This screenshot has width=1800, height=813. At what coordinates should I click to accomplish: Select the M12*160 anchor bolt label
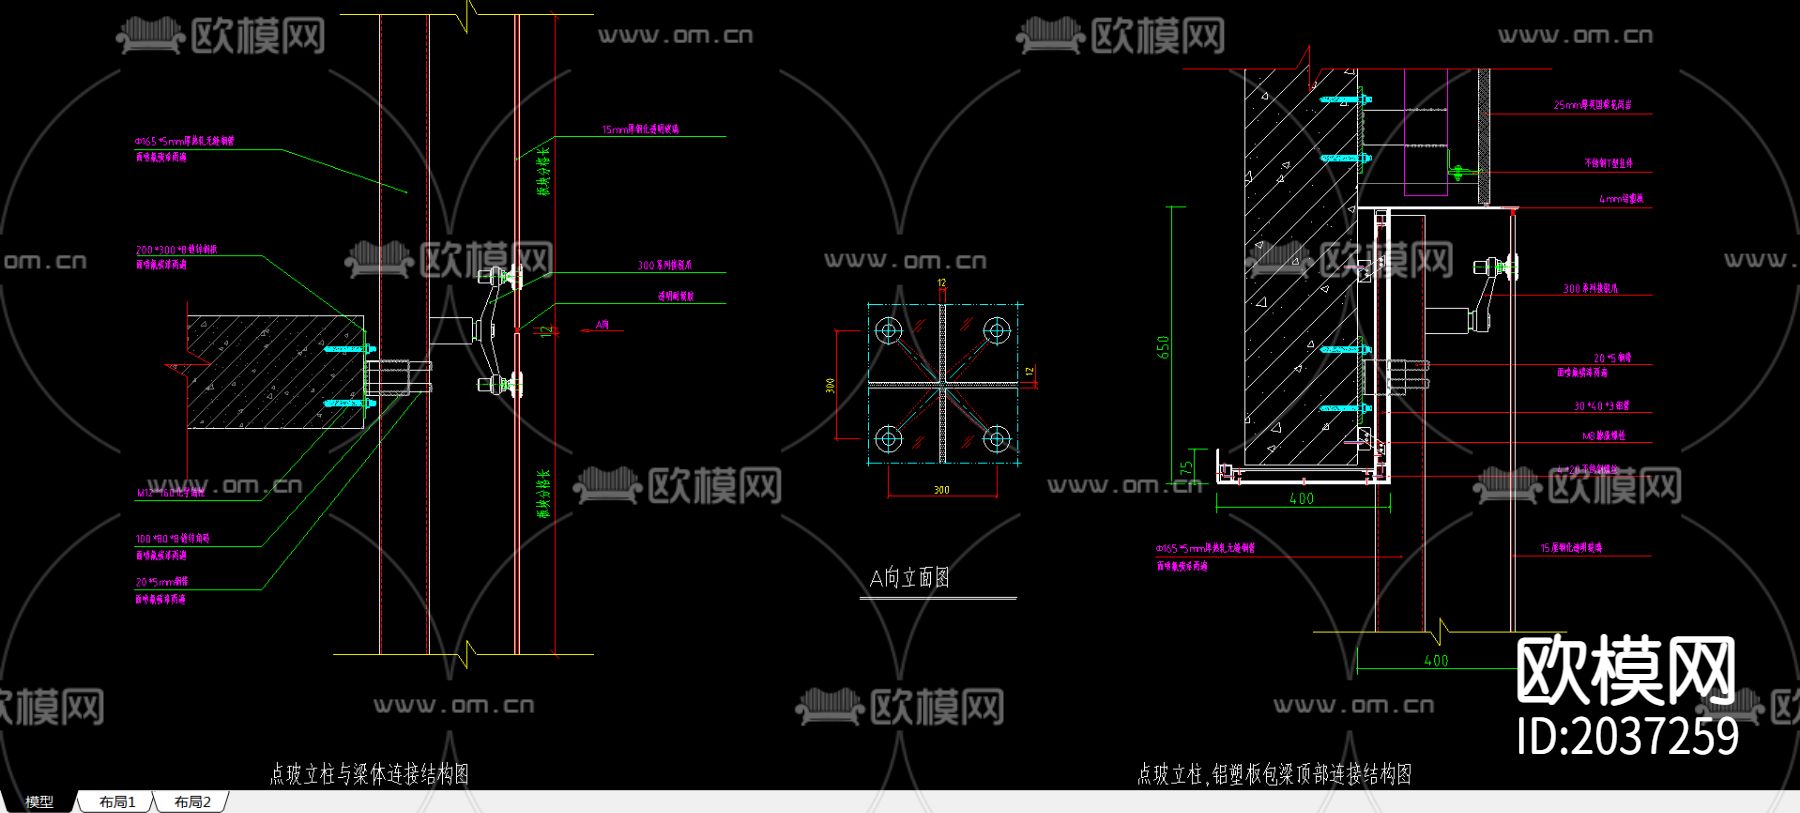(171, 493)
